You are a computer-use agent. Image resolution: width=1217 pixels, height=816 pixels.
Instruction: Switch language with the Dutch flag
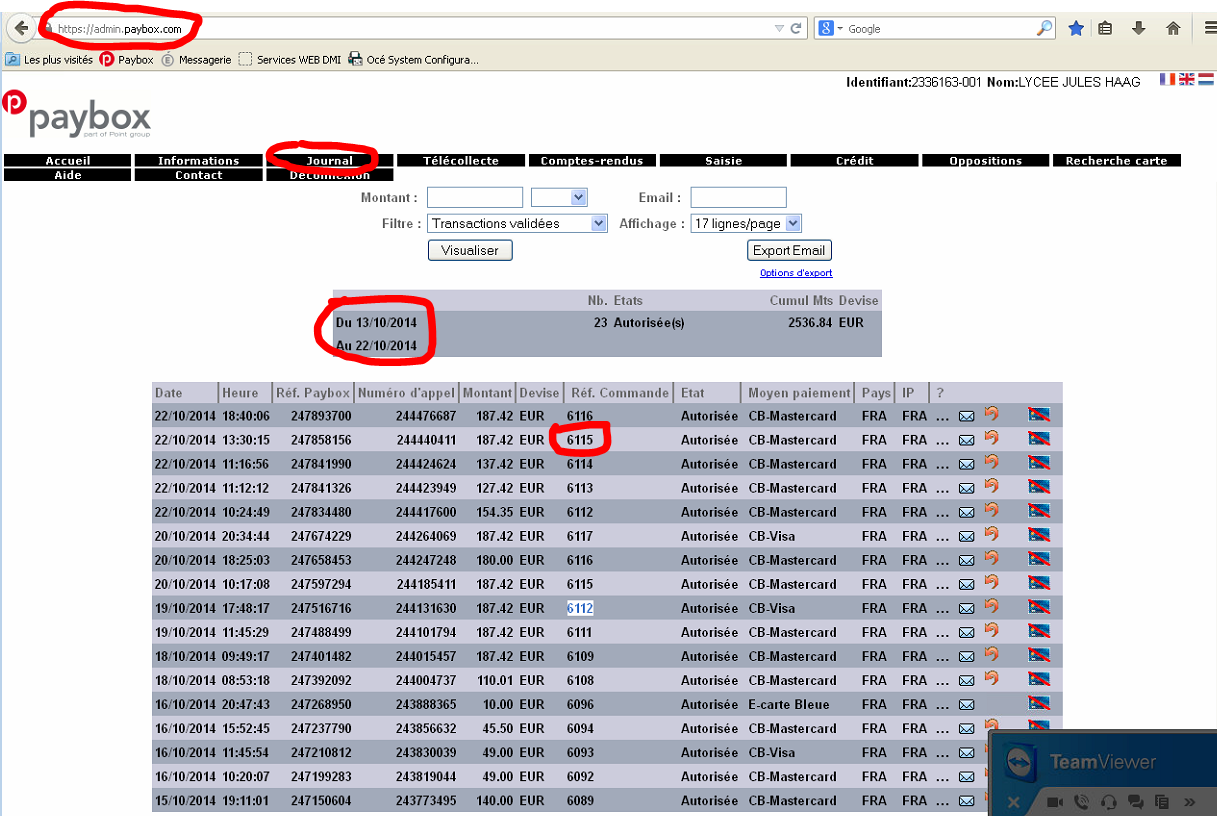[1205, 79]
